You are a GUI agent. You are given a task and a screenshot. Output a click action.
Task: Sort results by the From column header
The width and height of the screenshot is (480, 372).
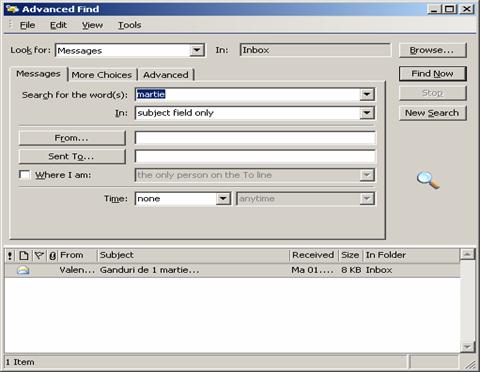pos(77,256)
